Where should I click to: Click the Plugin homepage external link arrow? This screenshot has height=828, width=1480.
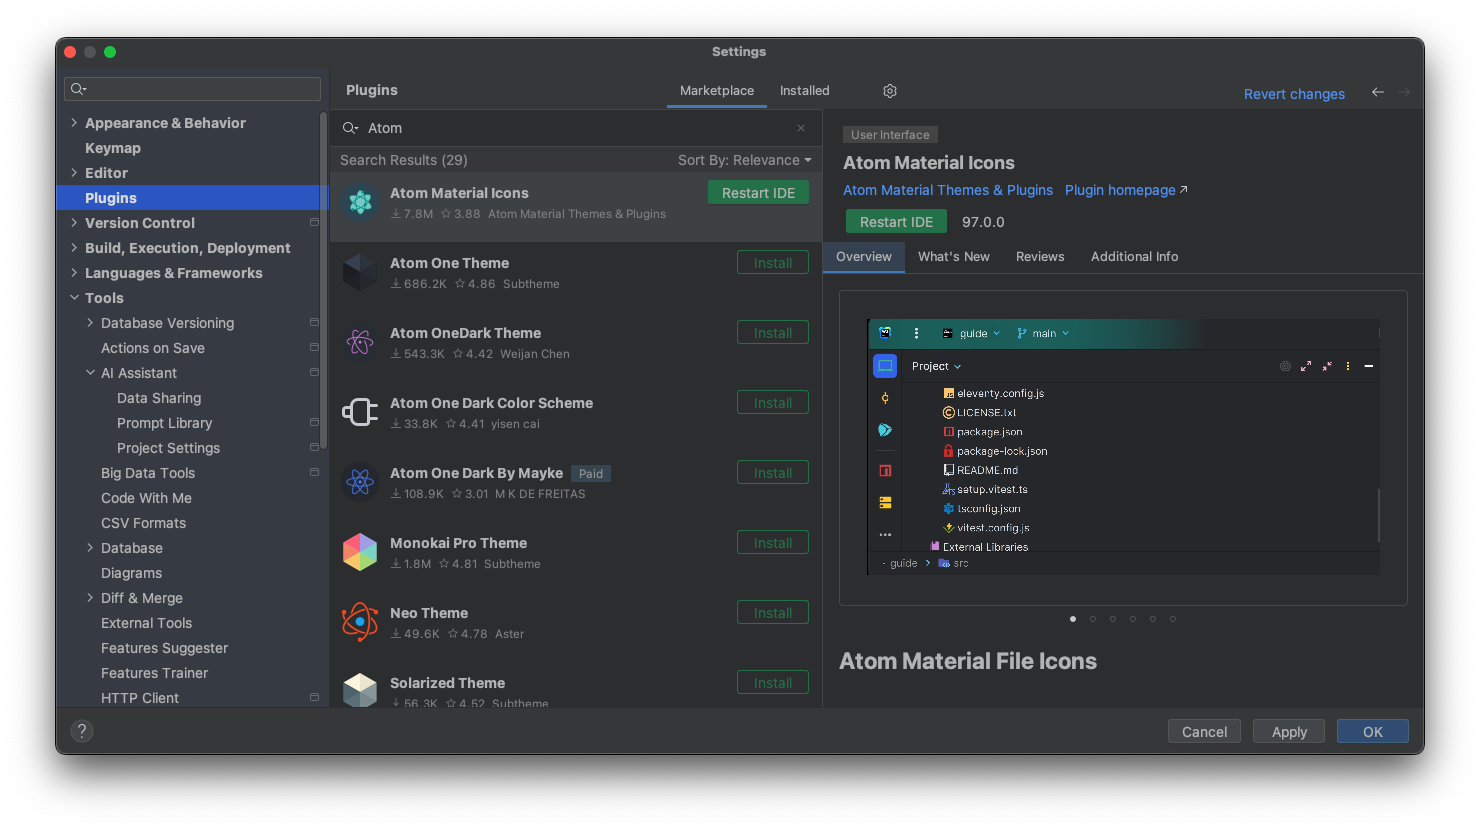(1184, 190)
